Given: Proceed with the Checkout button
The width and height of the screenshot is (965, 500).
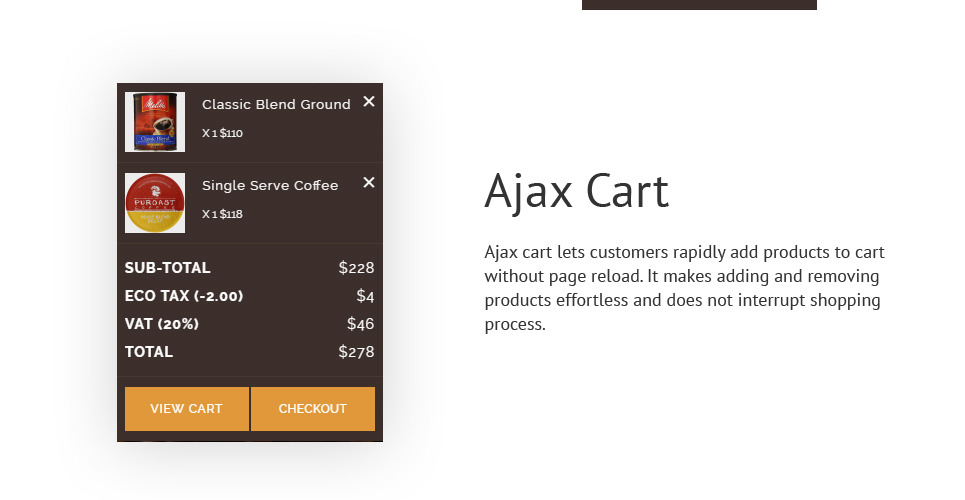Looking at the screenshot, I should (312, 409).
